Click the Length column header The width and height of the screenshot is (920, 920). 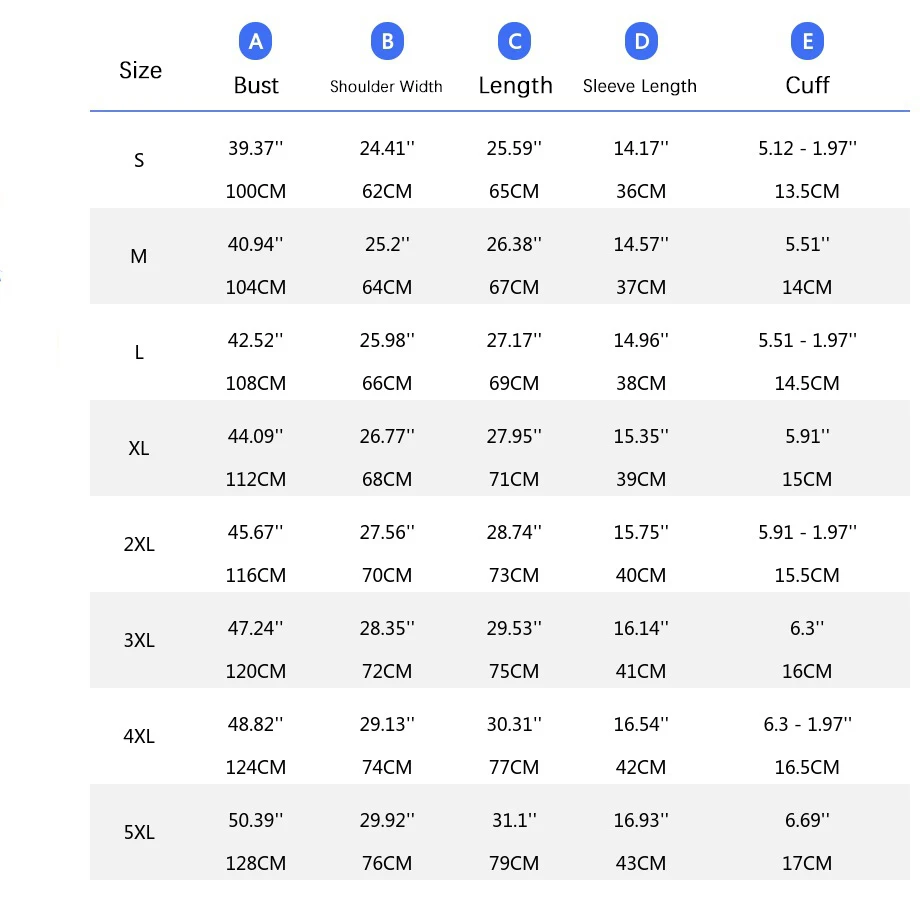point(515,86)
